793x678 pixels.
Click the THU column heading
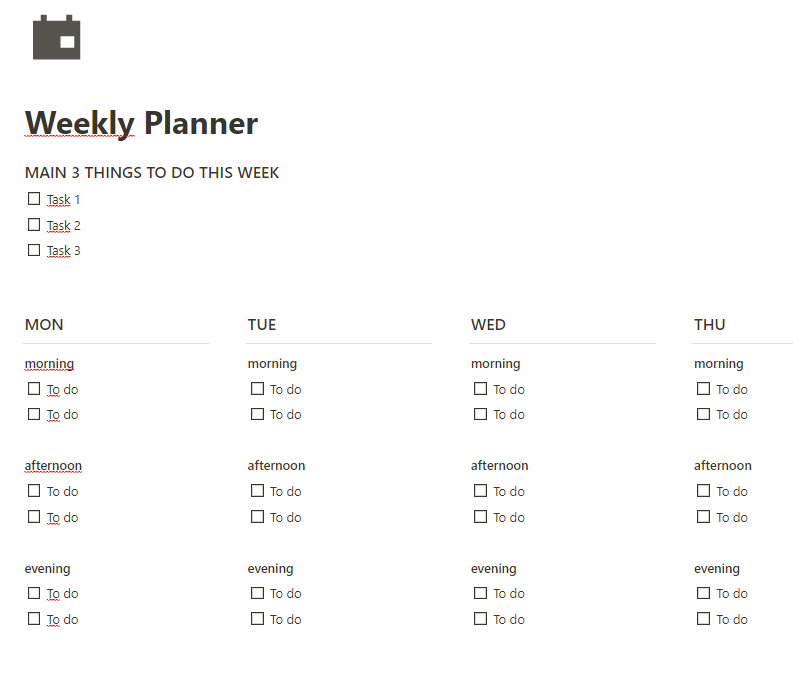pos(710,325)
